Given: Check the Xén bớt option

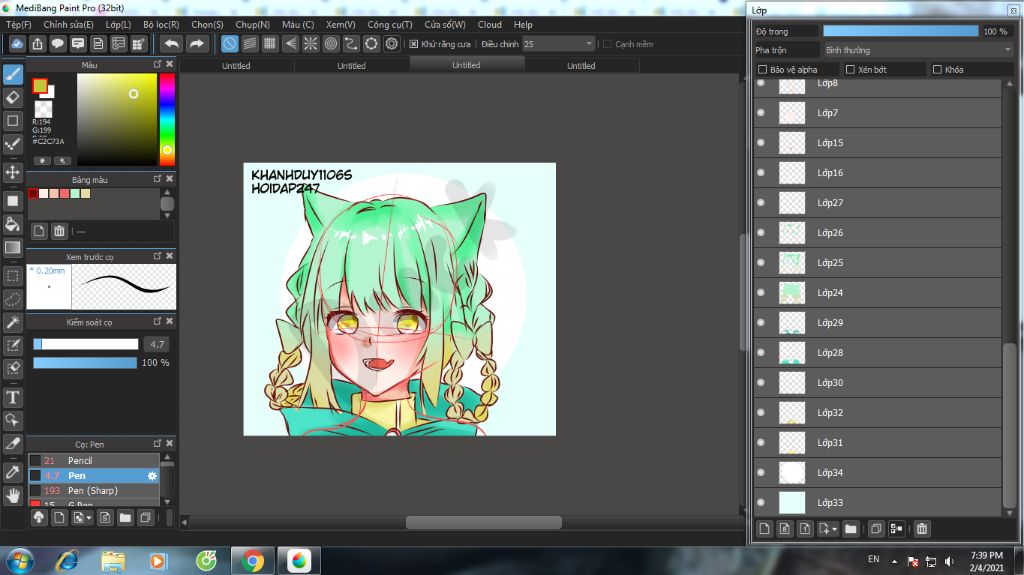Looking at the screenshot, I should tap(850, 69).
